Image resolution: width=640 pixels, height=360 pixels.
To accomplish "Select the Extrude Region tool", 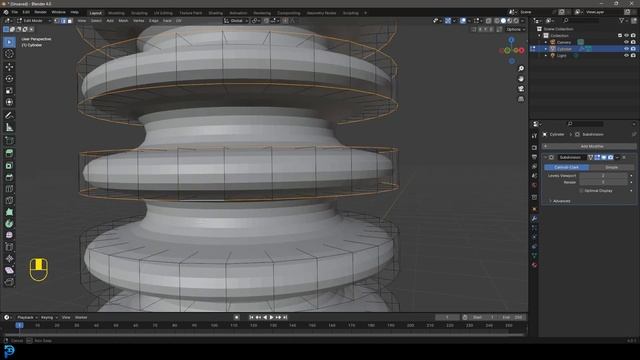I will click(x=9, y=153).
